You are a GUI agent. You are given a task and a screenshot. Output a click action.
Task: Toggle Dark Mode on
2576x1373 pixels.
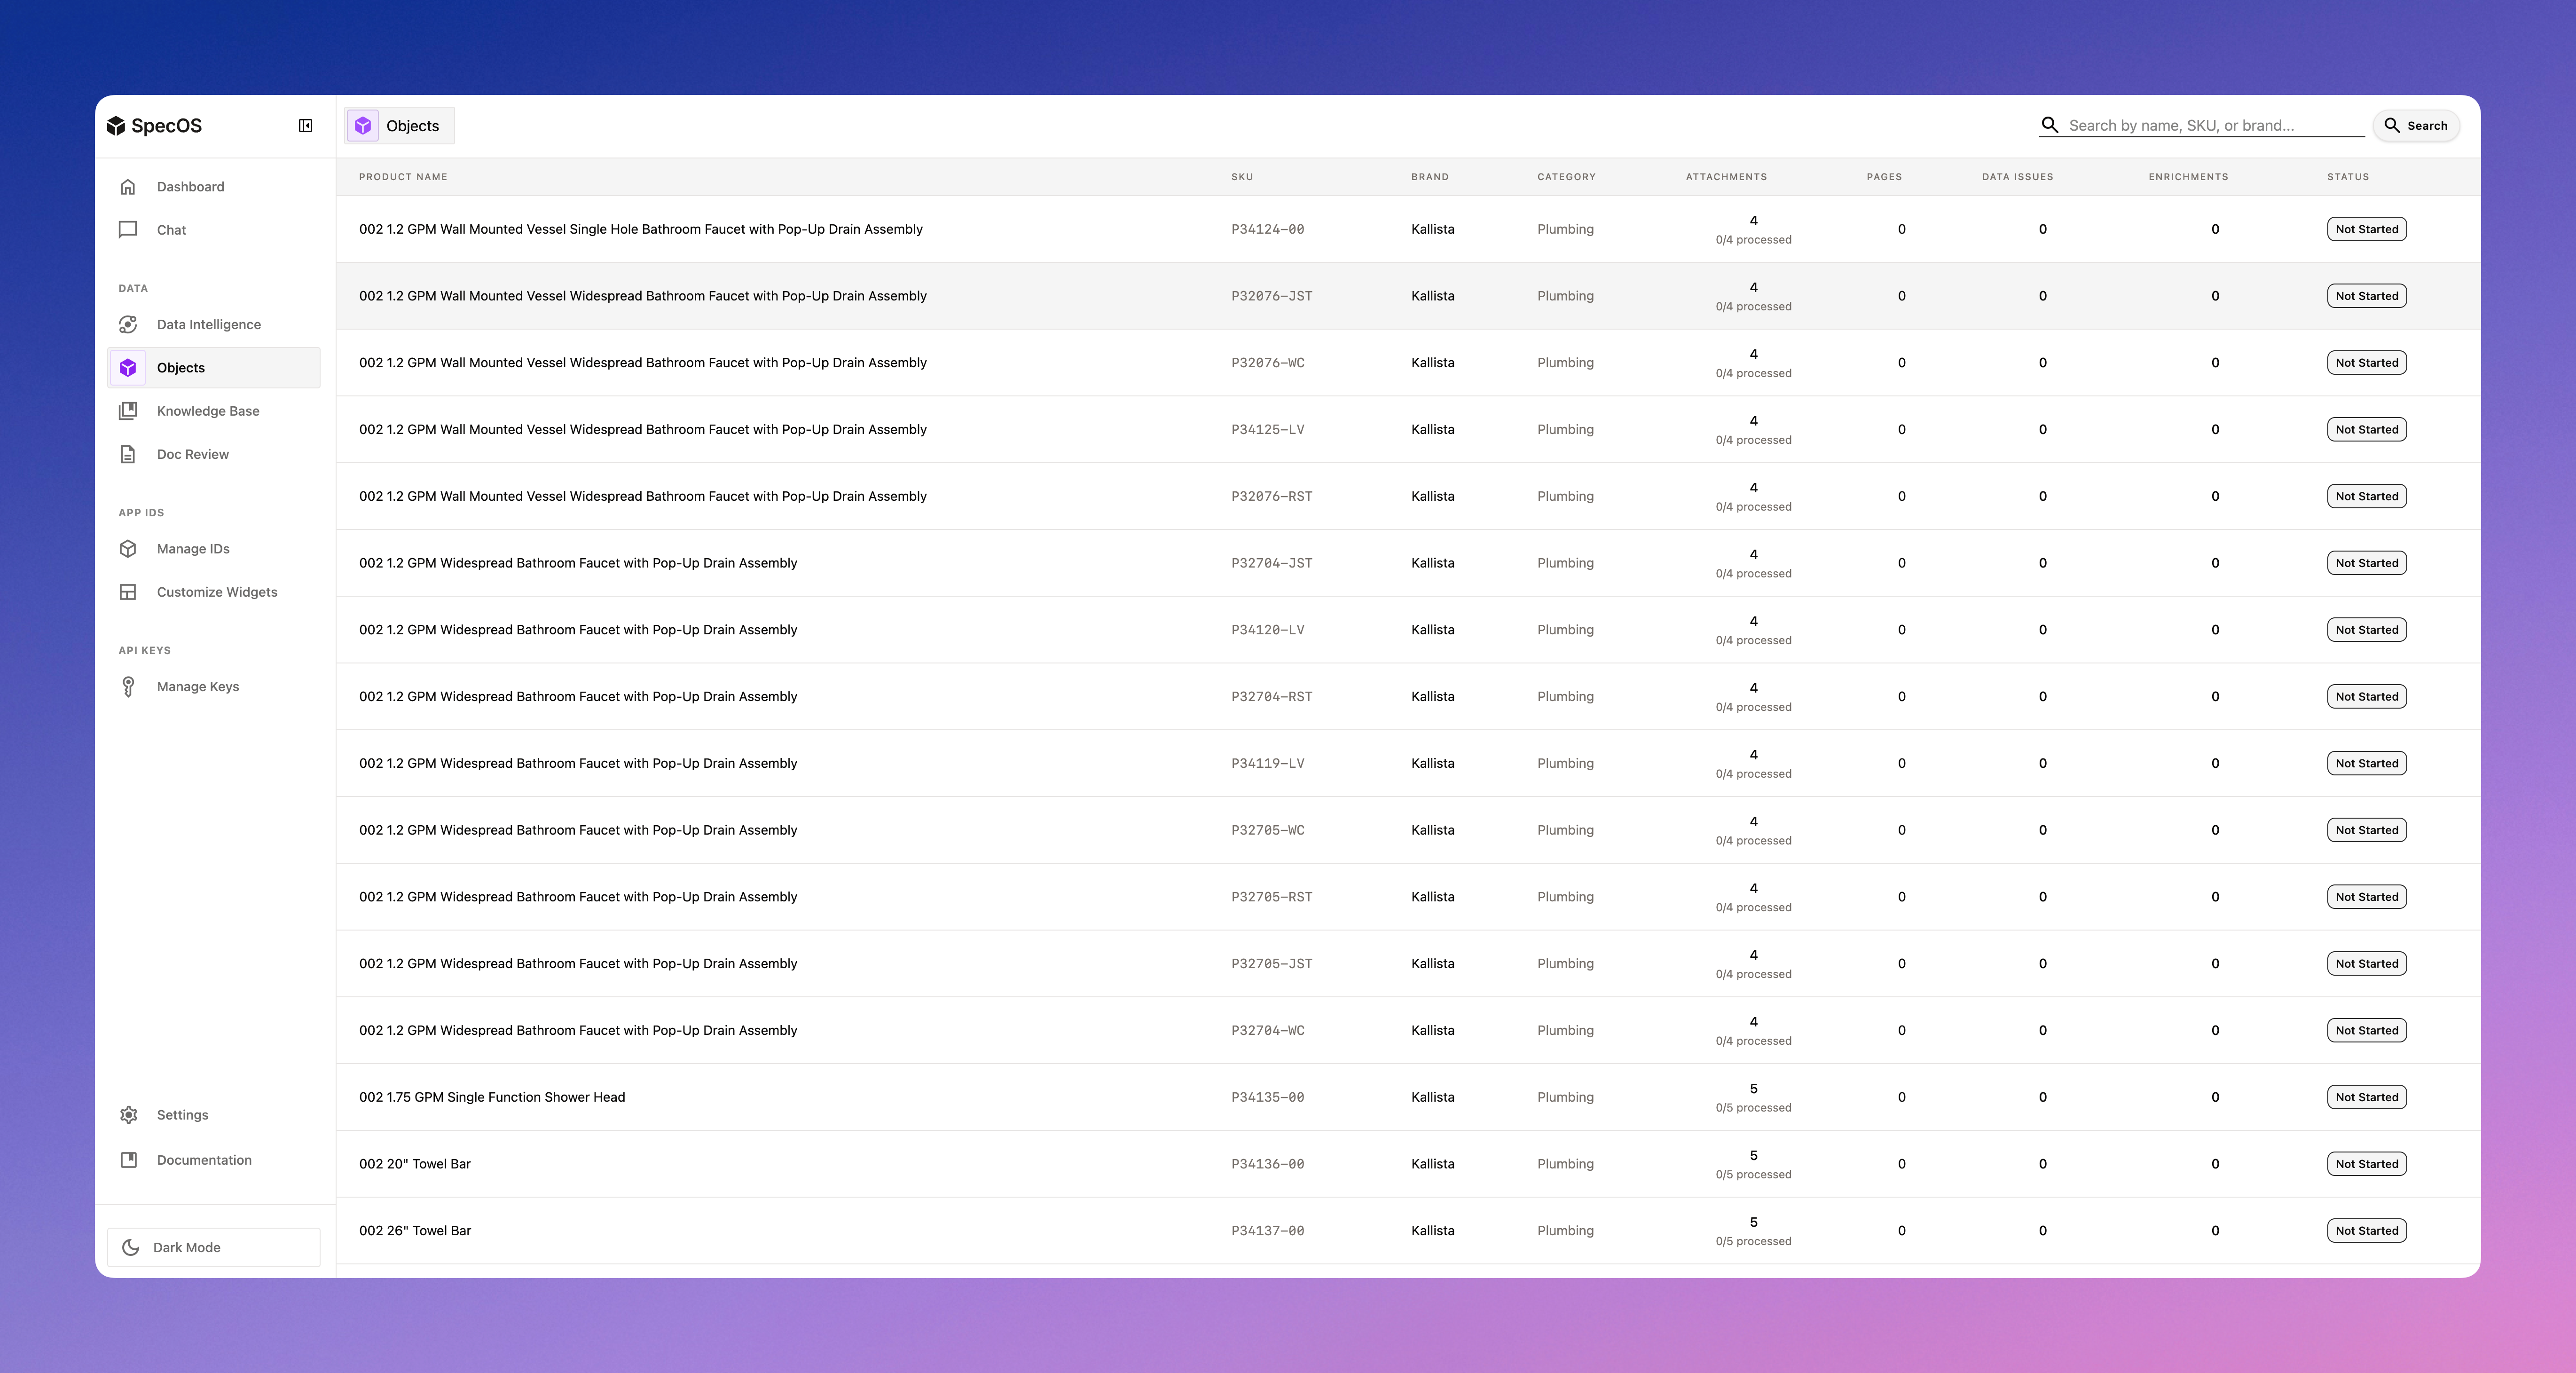coord(213,1247)
